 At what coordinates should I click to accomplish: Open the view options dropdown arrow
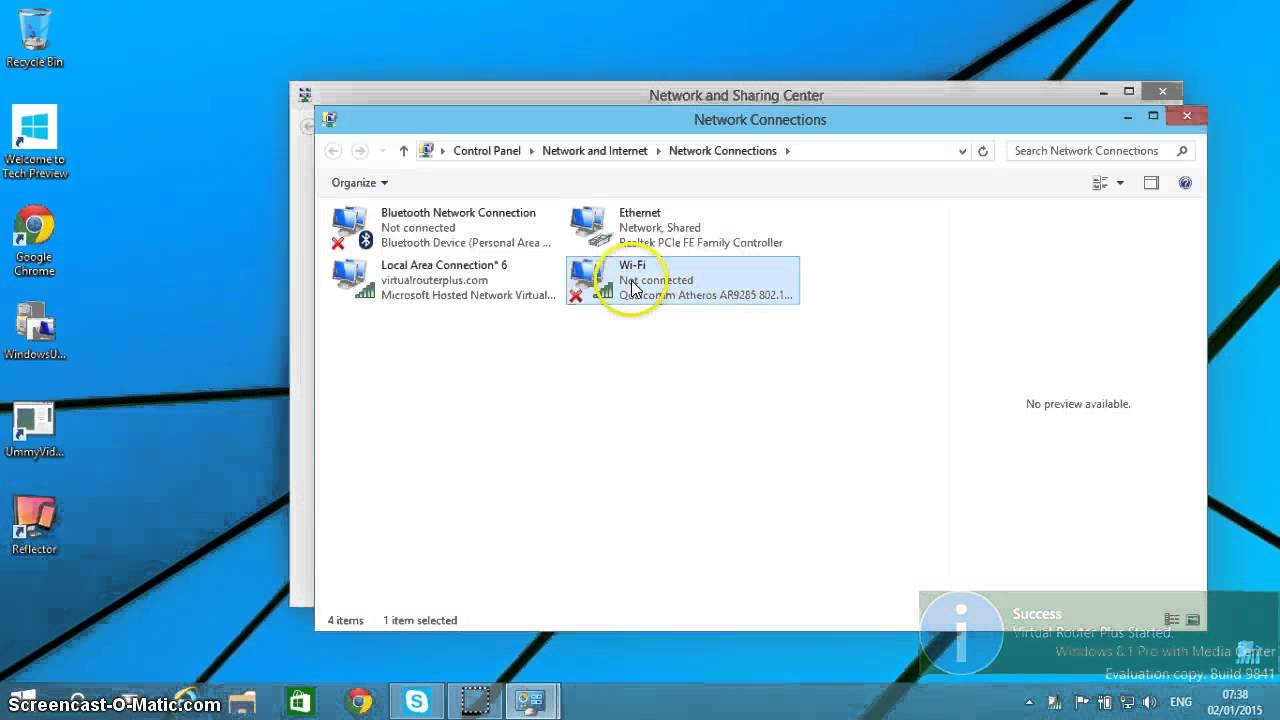(x=1120, y=183)
